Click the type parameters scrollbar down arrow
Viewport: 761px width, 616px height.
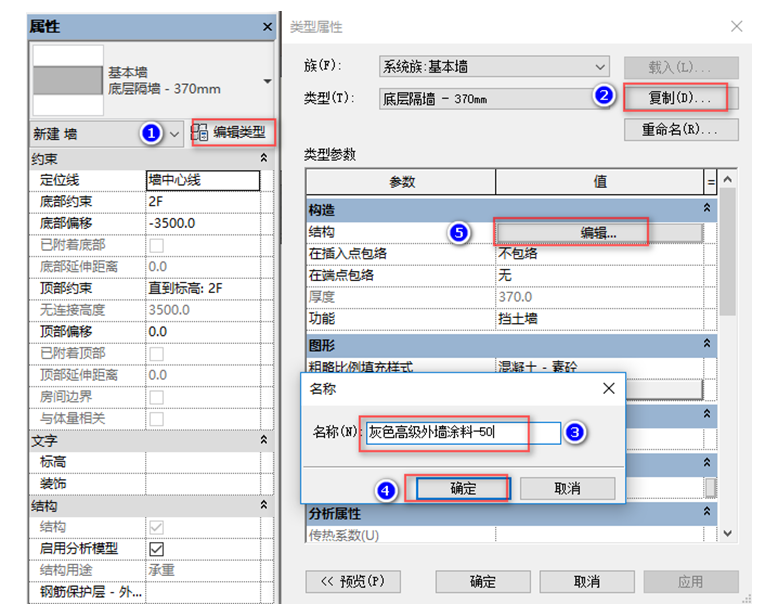point(727,533)
